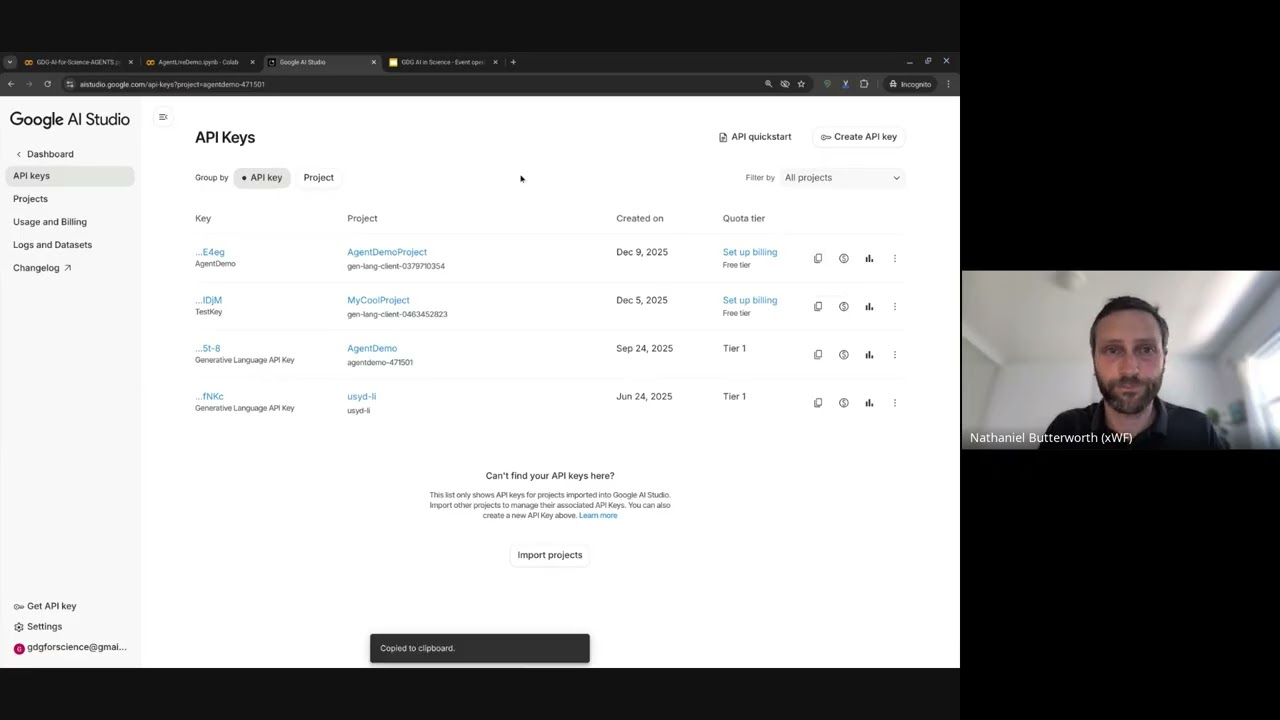Viewport: 1280px width, 720px height.
Task: Bookmark this page with the star icon
Action: [x=801, y=84]
